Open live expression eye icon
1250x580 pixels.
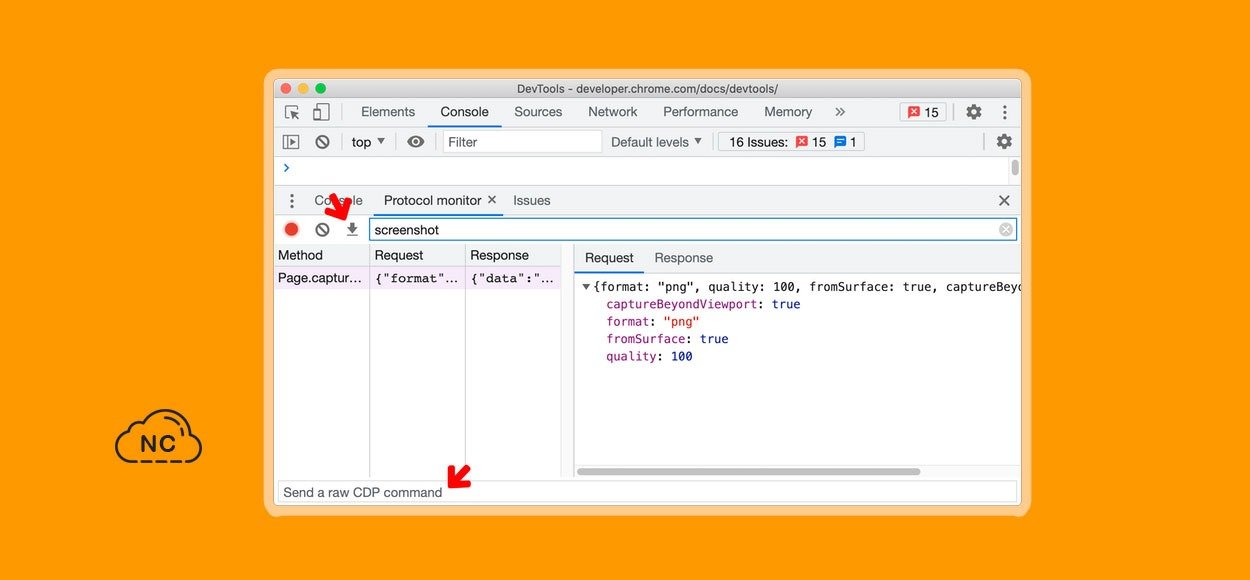[416, 142]
